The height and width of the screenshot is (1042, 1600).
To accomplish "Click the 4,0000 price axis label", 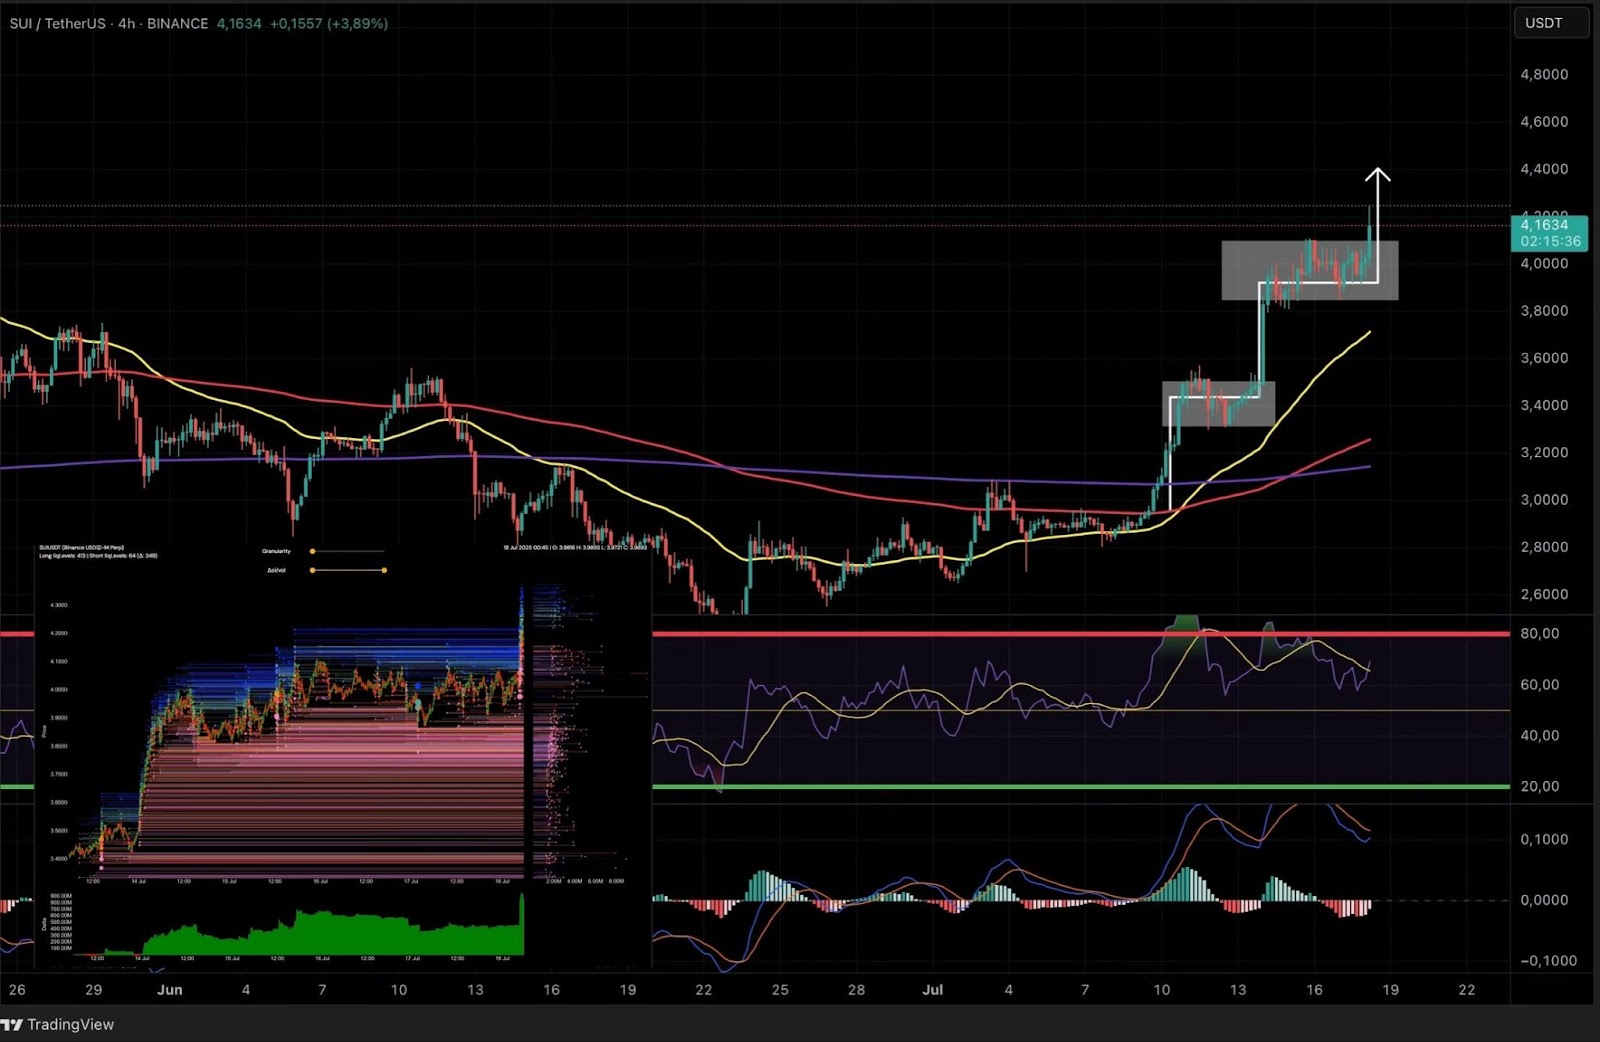I will [1544, 263].
